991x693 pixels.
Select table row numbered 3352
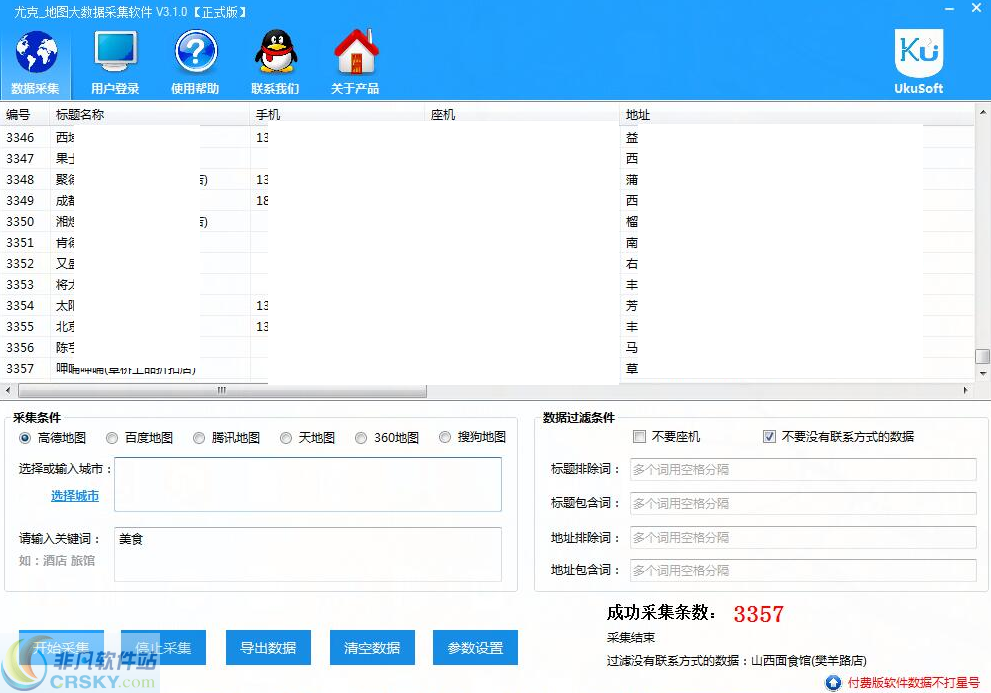click(x=487, y=263)
